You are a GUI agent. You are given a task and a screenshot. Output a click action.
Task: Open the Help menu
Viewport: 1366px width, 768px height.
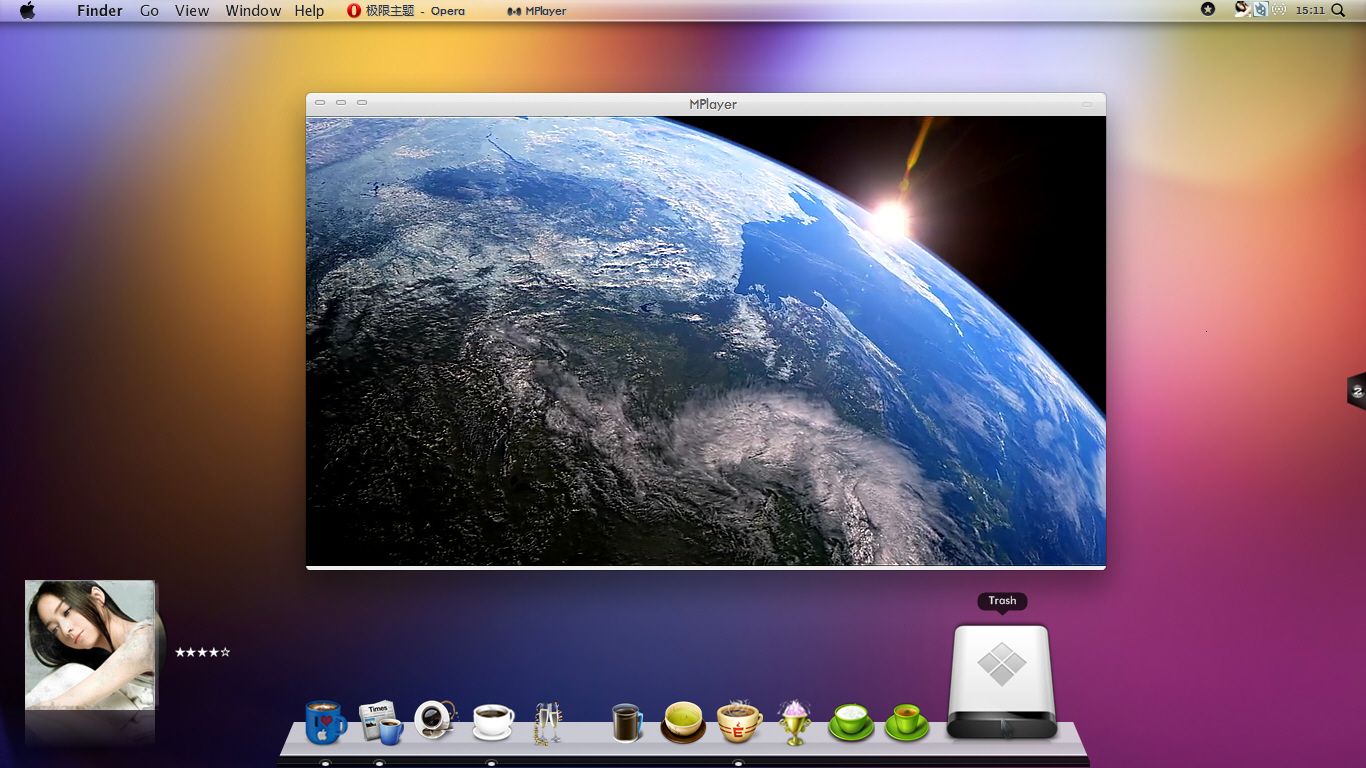(x=309, y=11)
